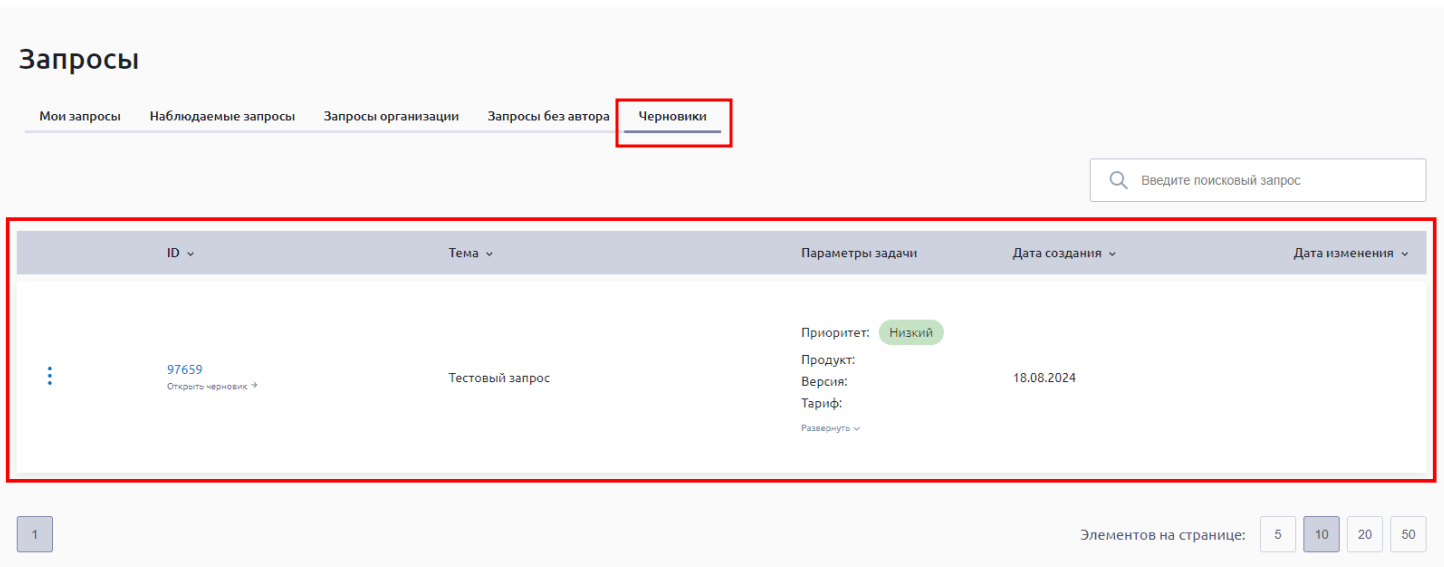Click the magnifier search icon
1444x567 pixels.
1119,181
